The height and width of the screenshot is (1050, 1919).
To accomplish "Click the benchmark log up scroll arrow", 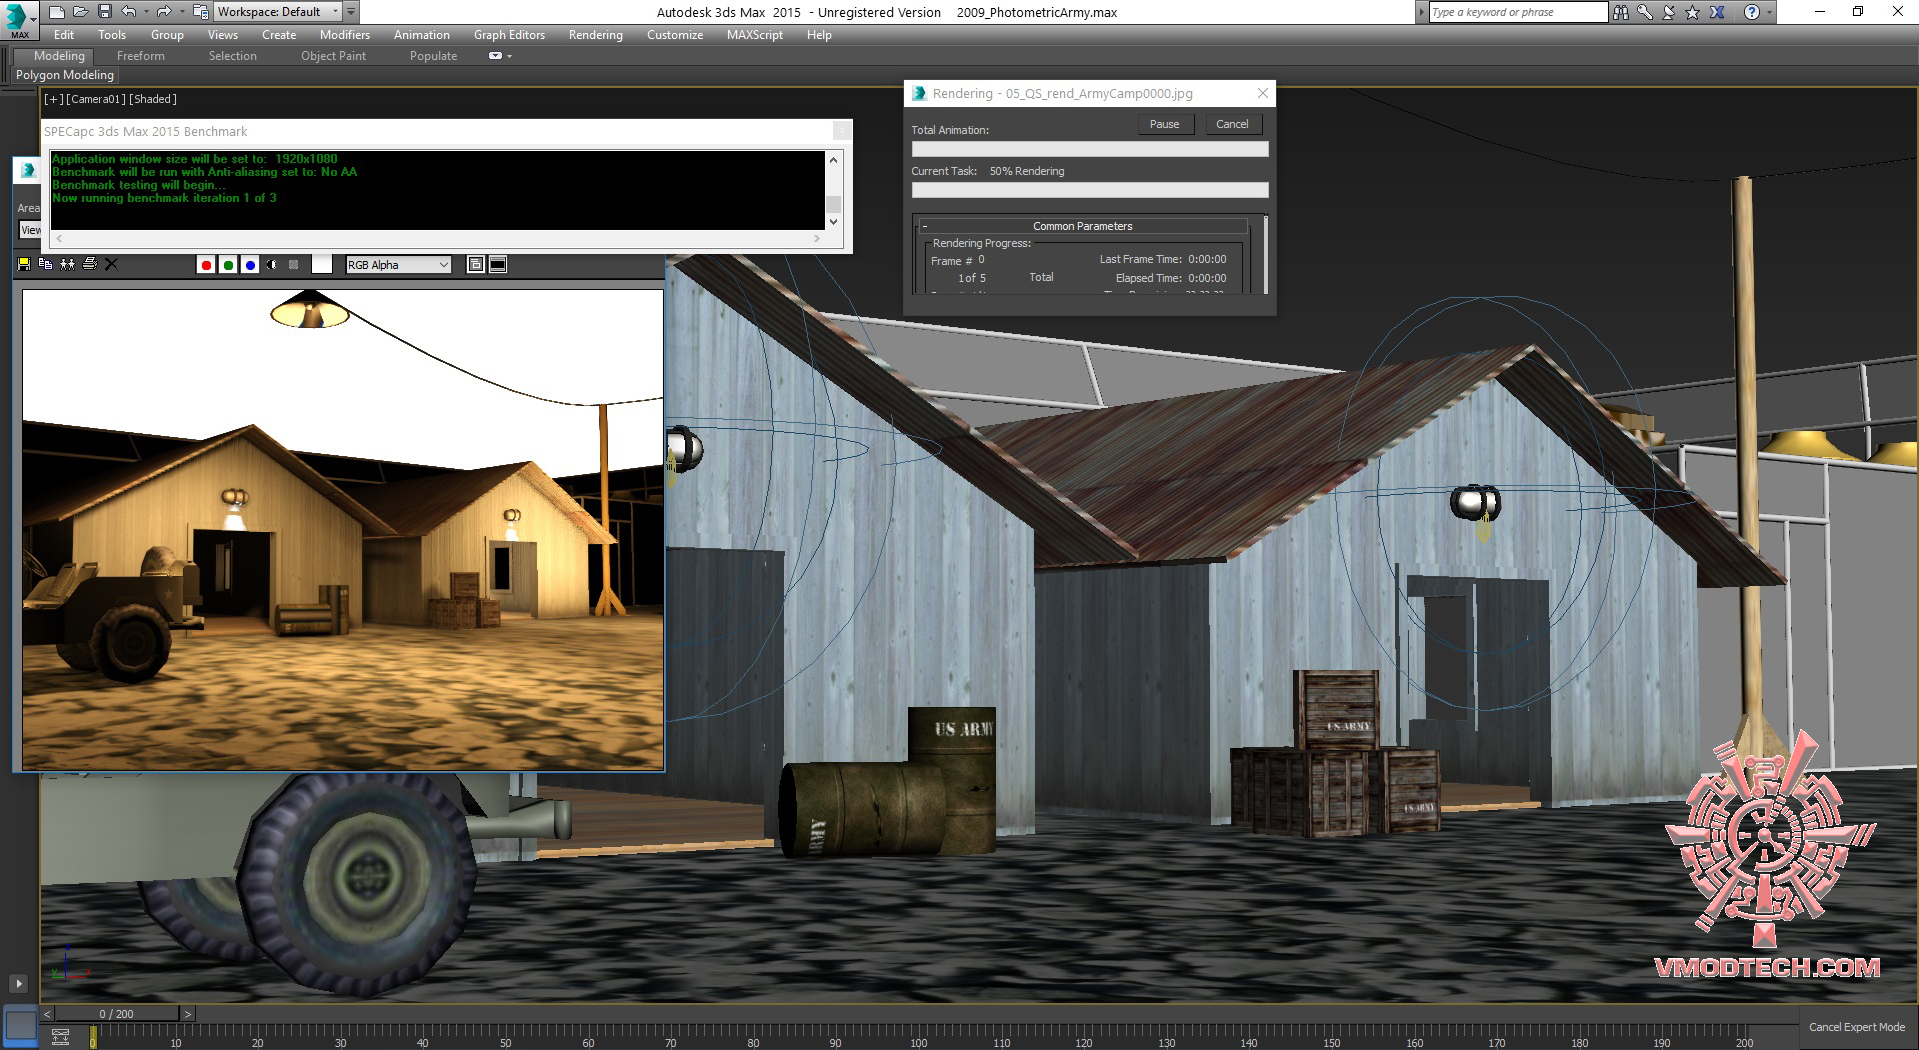I will point(833,159).
